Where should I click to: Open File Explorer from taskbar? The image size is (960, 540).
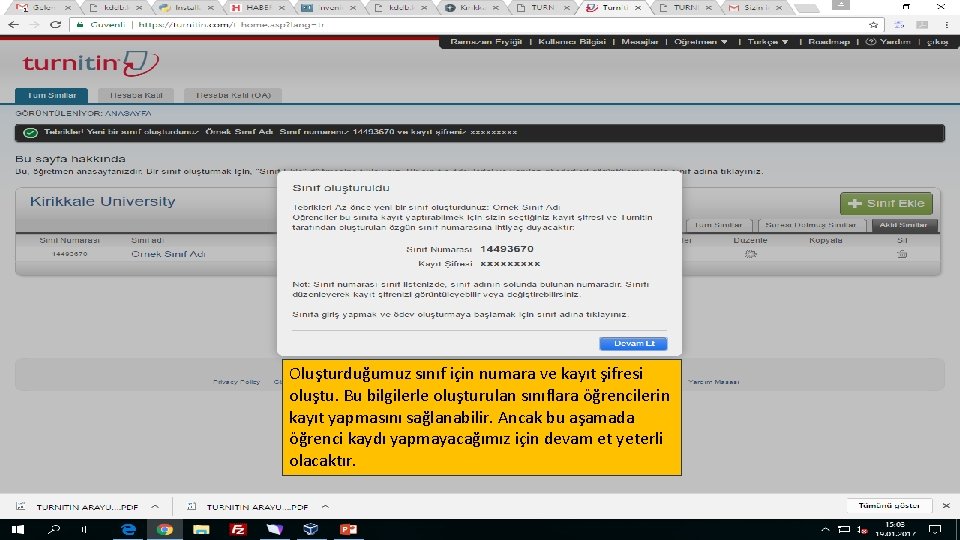pos(201,530)
